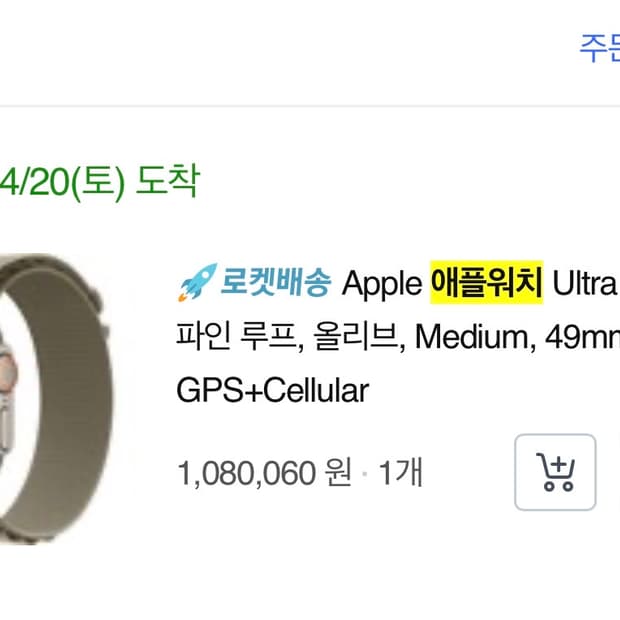Add the Apple Watch to cart

555,472
